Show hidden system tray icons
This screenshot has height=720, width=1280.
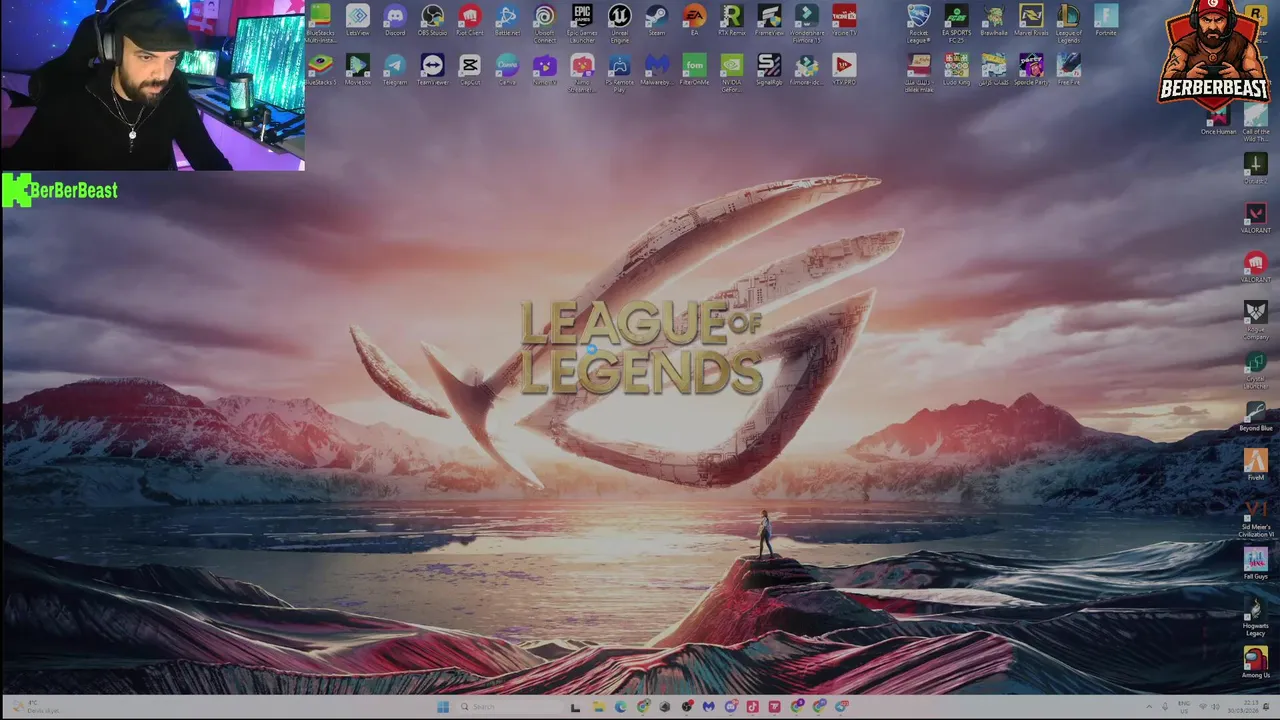pyautogui.click(x=1149, y=707)
